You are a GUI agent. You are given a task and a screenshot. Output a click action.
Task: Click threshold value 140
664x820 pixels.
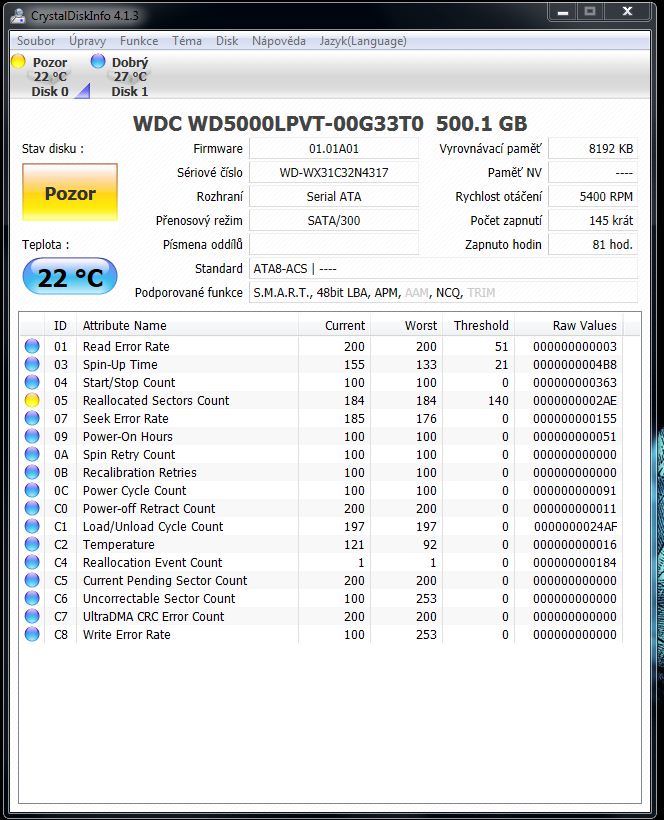[x=498, y=401]
